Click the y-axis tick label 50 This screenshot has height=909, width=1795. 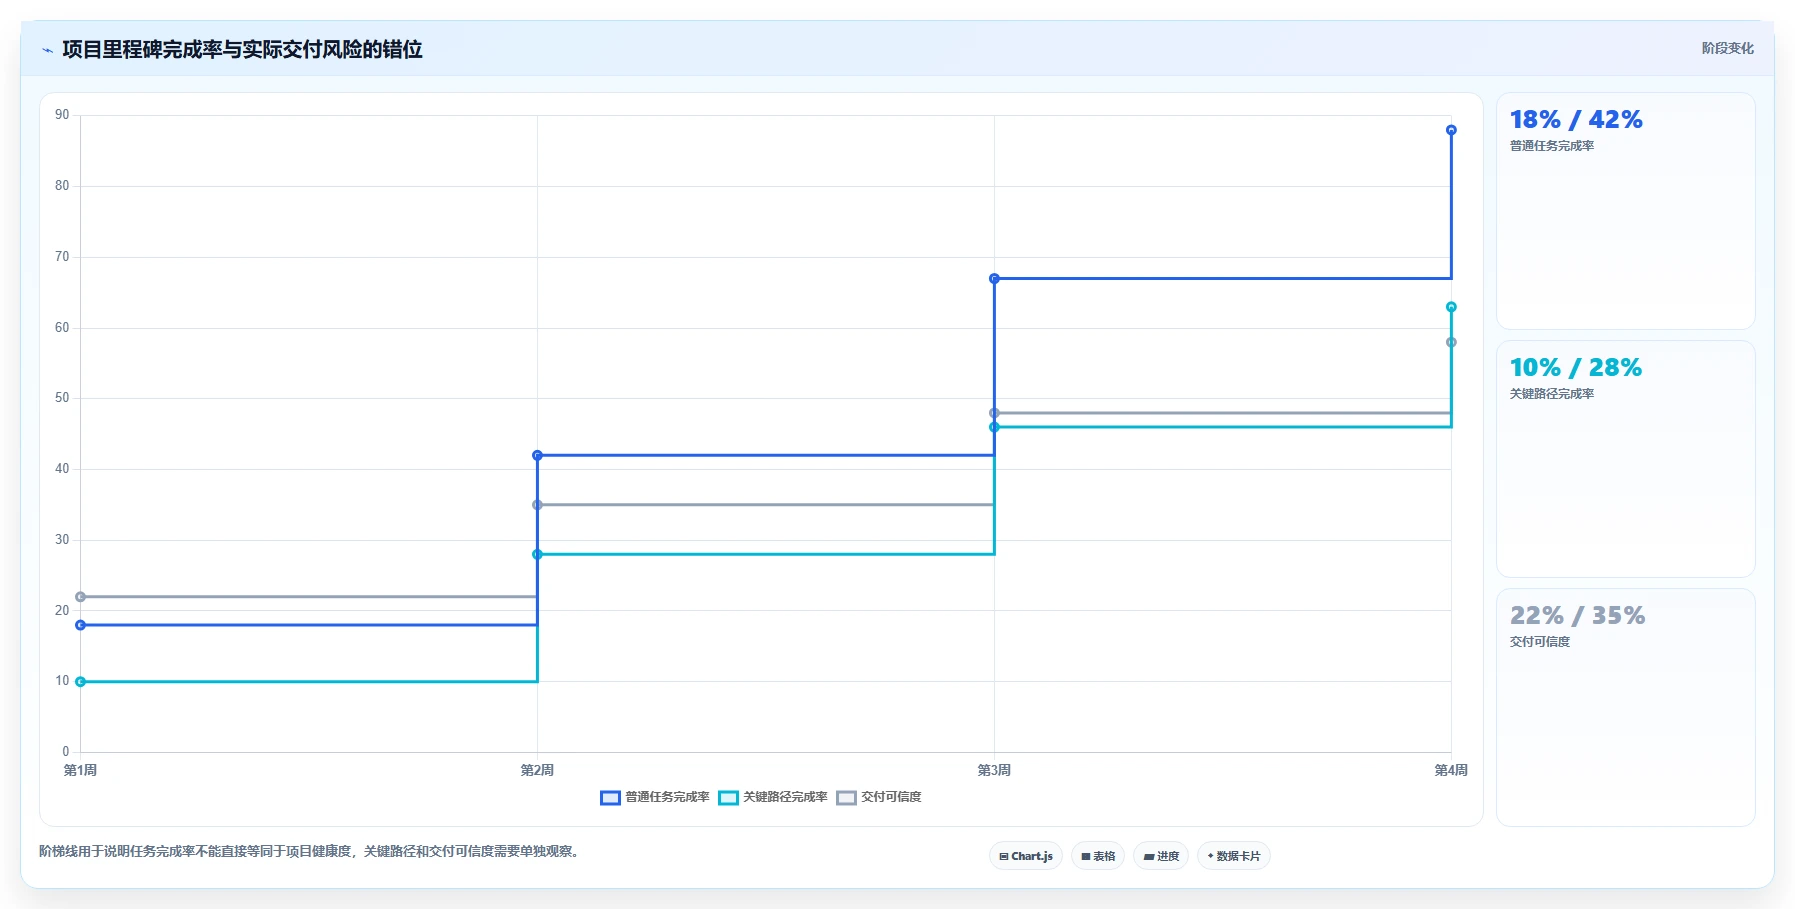pyautogui.click(x=62, y=398)
